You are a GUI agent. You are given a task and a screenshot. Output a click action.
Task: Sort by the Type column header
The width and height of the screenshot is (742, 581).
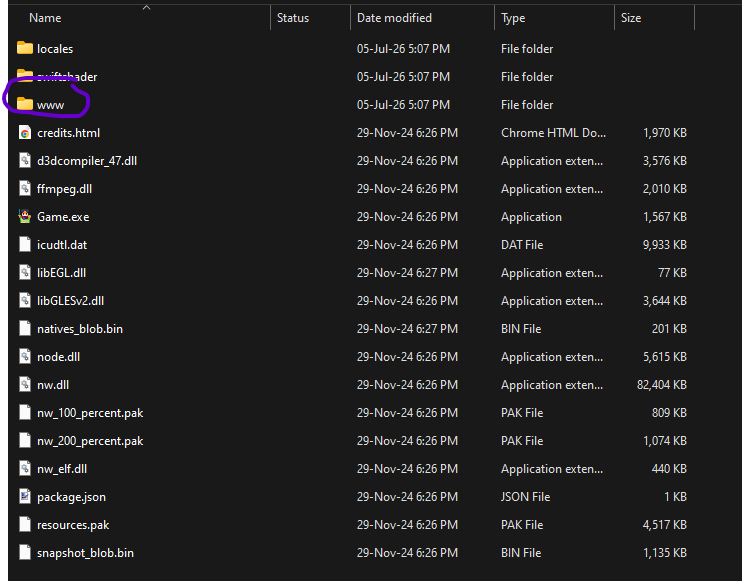coord(513,18)
